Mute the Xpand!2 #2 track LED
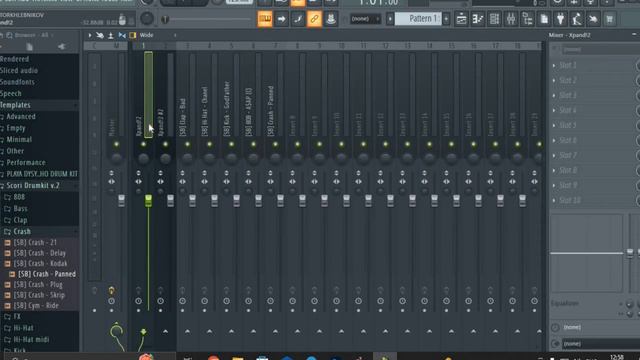Screen dimensions: 640x360 pyautogui.click(x=165, y=144)
